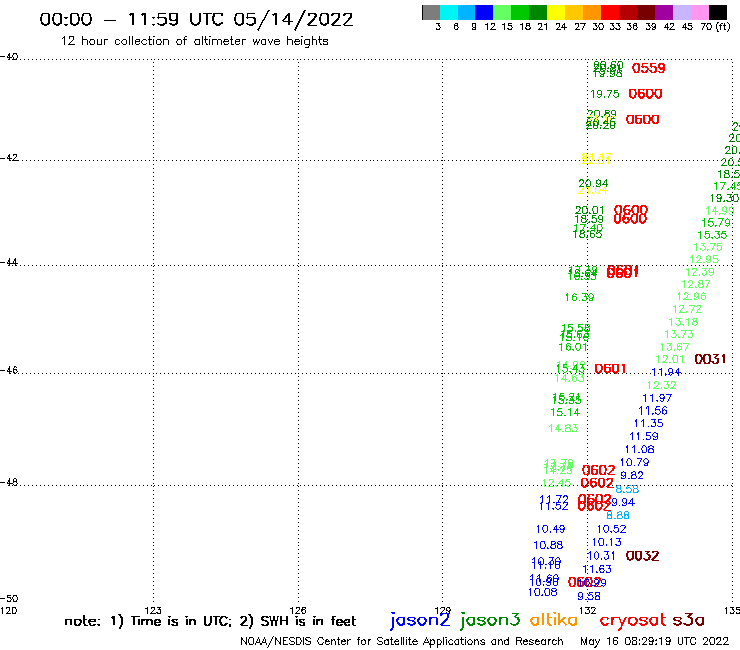Click the cyan swatch in the color scale
Screen dimensions: 740x650
click(x=449, y=12)
